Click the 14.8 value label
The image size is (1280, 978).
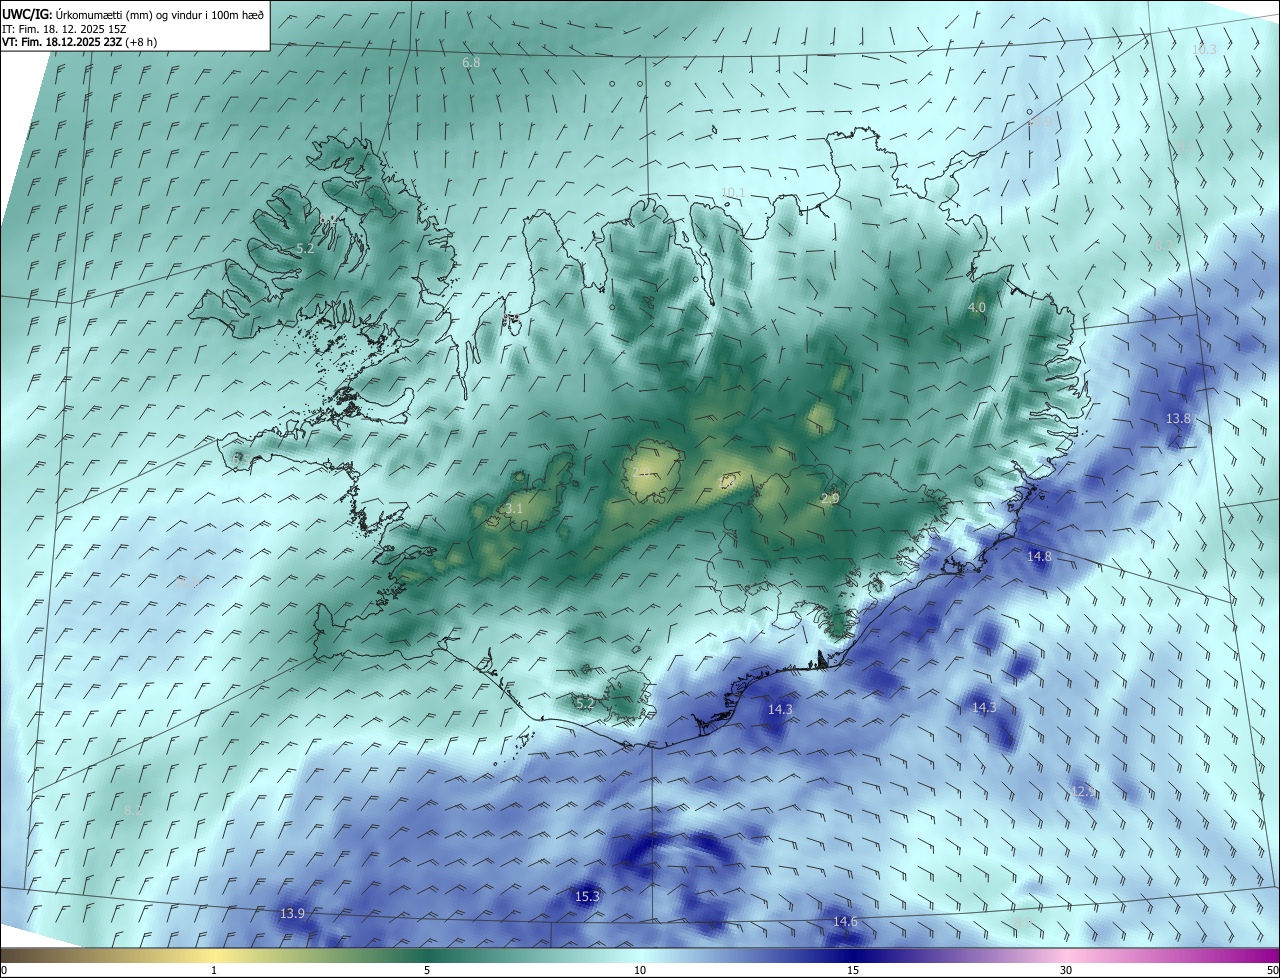pyautogui.click(x=1039, y=556)
